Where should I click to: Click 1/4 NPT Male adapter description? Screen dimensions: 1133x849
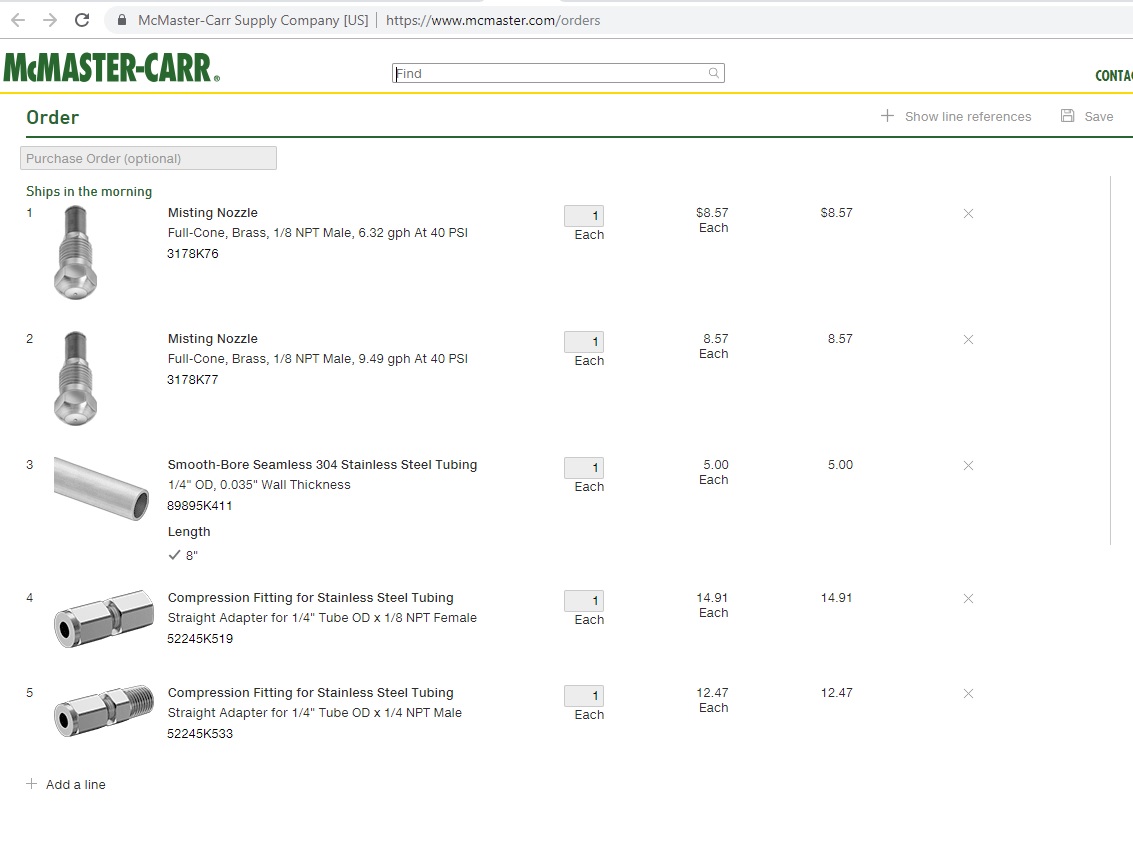314,712
